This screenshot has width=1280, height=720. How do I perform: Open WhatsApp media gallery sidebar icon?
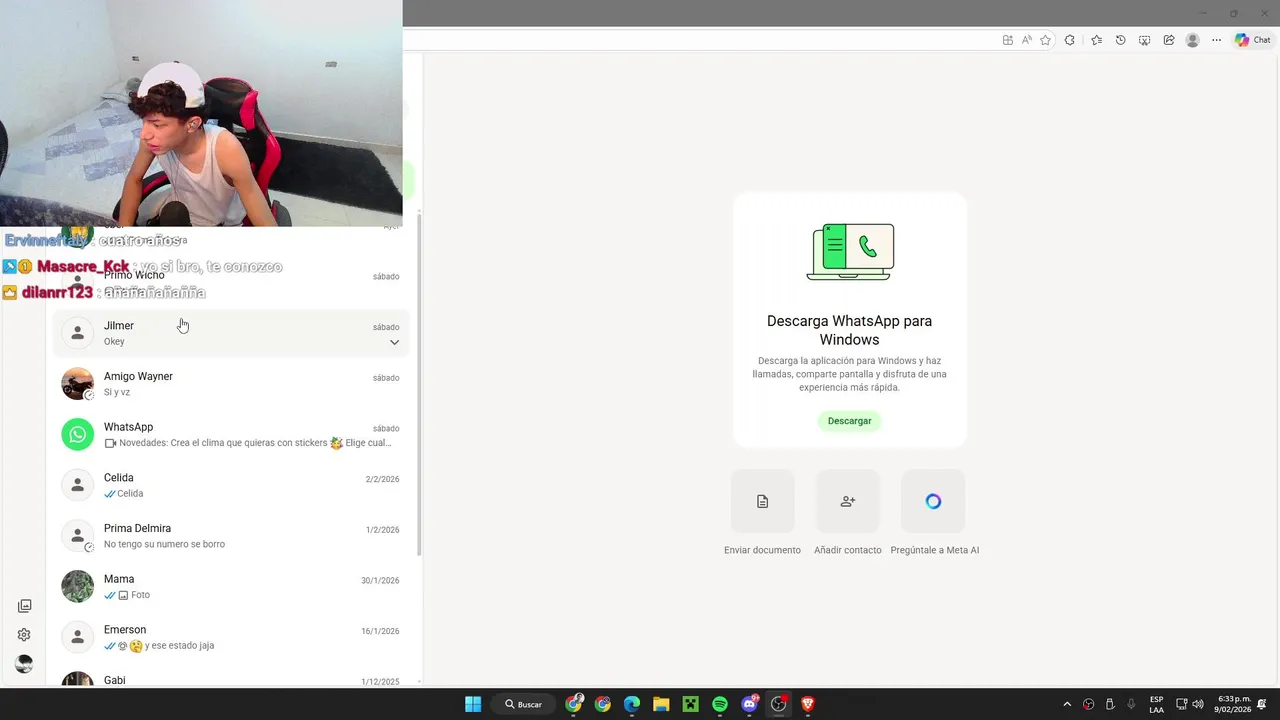24,606
